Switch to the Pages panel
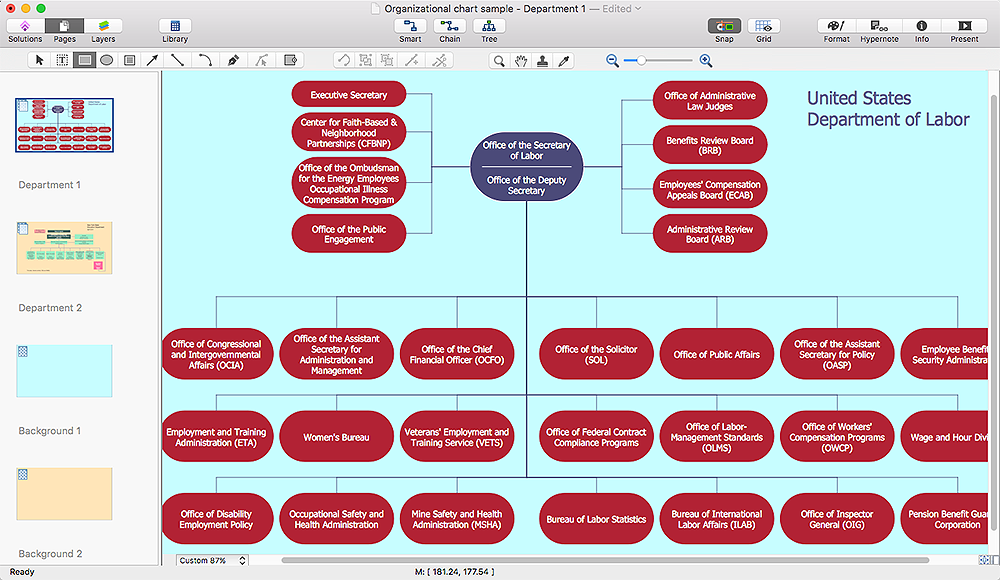 [x=64, y=26]
